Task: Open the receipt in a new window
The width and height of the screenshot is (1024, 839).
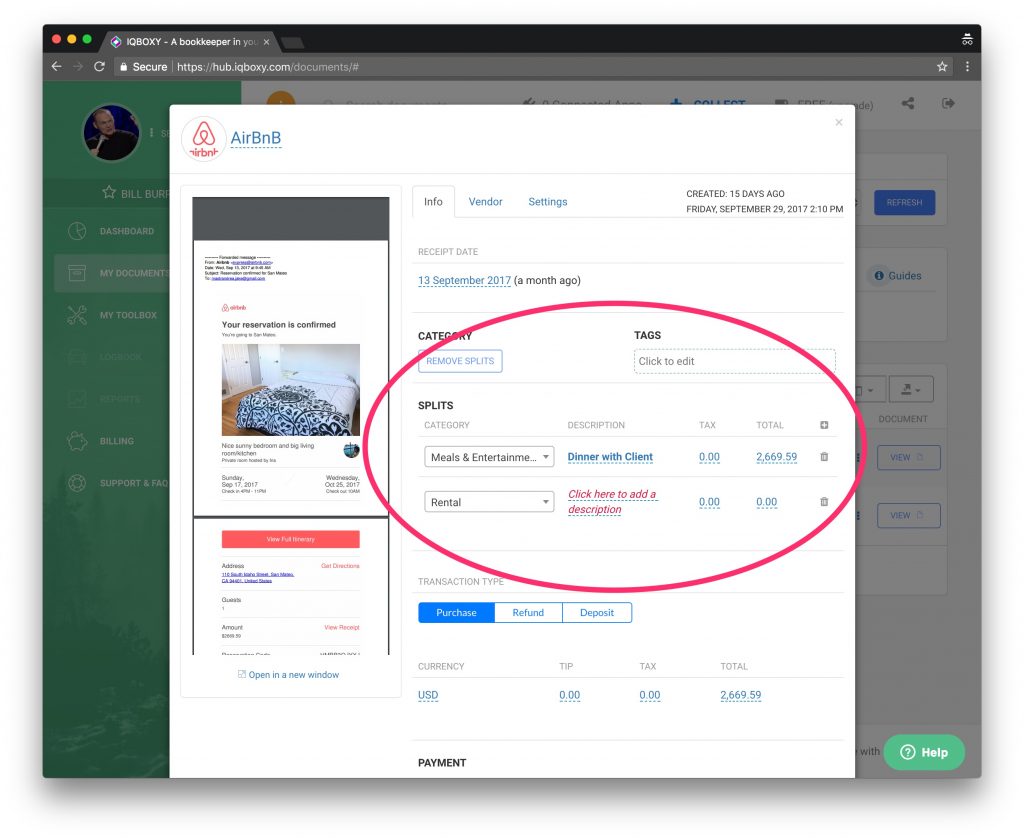Action: point(291,674)
